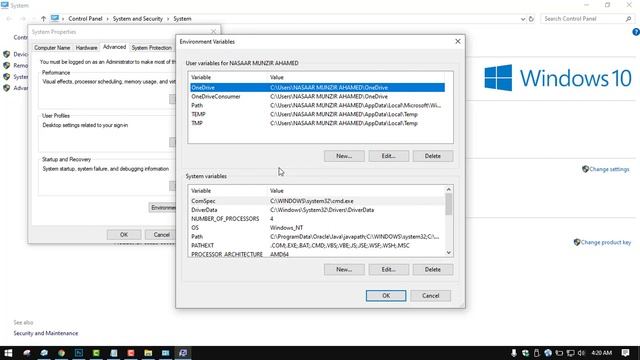This screenshot has height=360, width=640.
Task: Launch Chrome from the taskbar
Action: 61,353
